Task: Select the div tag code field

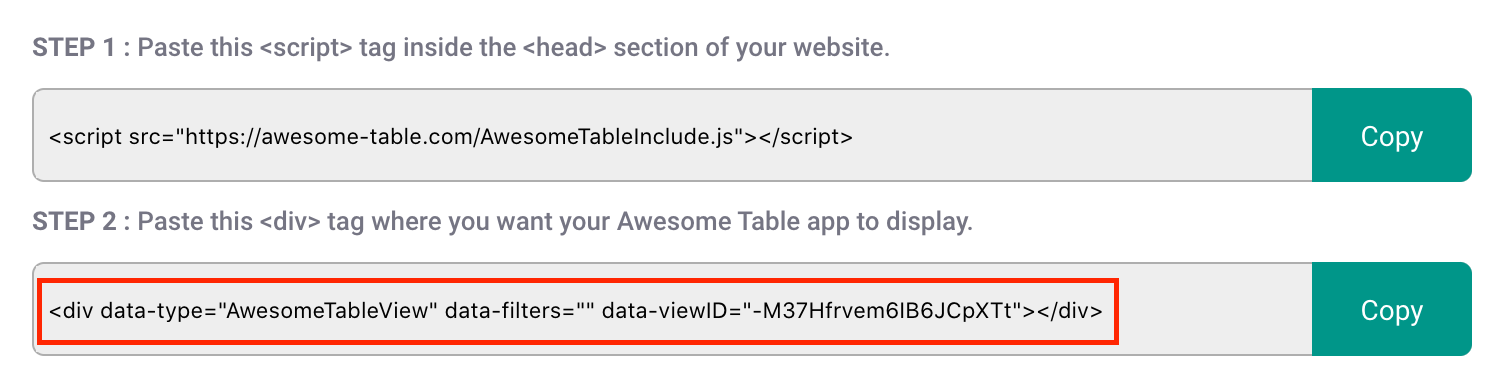Action: pos(672,309)
